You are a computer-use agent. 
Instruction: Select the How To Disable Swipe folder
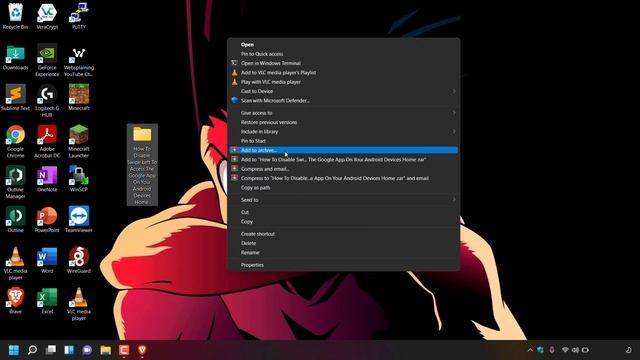(x=142, y=165)
